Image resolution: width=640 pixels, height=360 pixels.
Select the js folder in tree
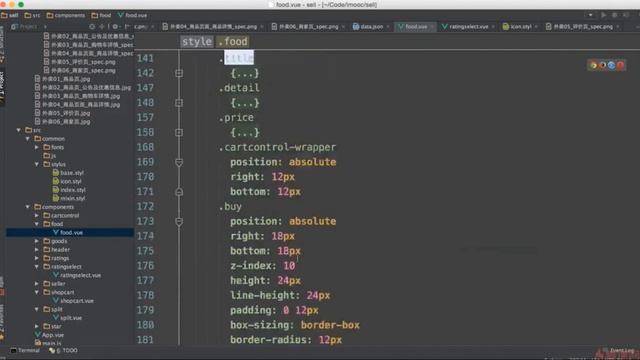click(x=50, y=156)
